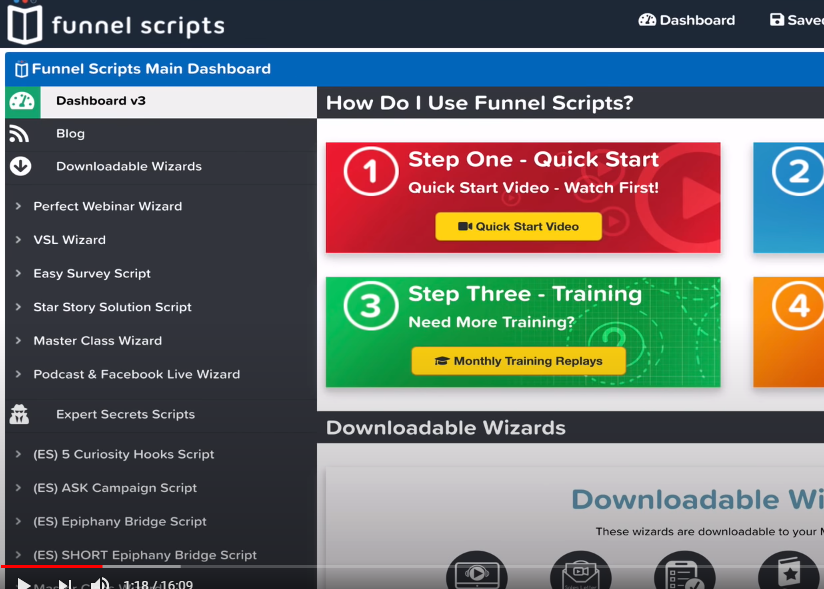Screen dimensions: 824x589
Task: Click the star book wizard icon
Action: [789, 570]
